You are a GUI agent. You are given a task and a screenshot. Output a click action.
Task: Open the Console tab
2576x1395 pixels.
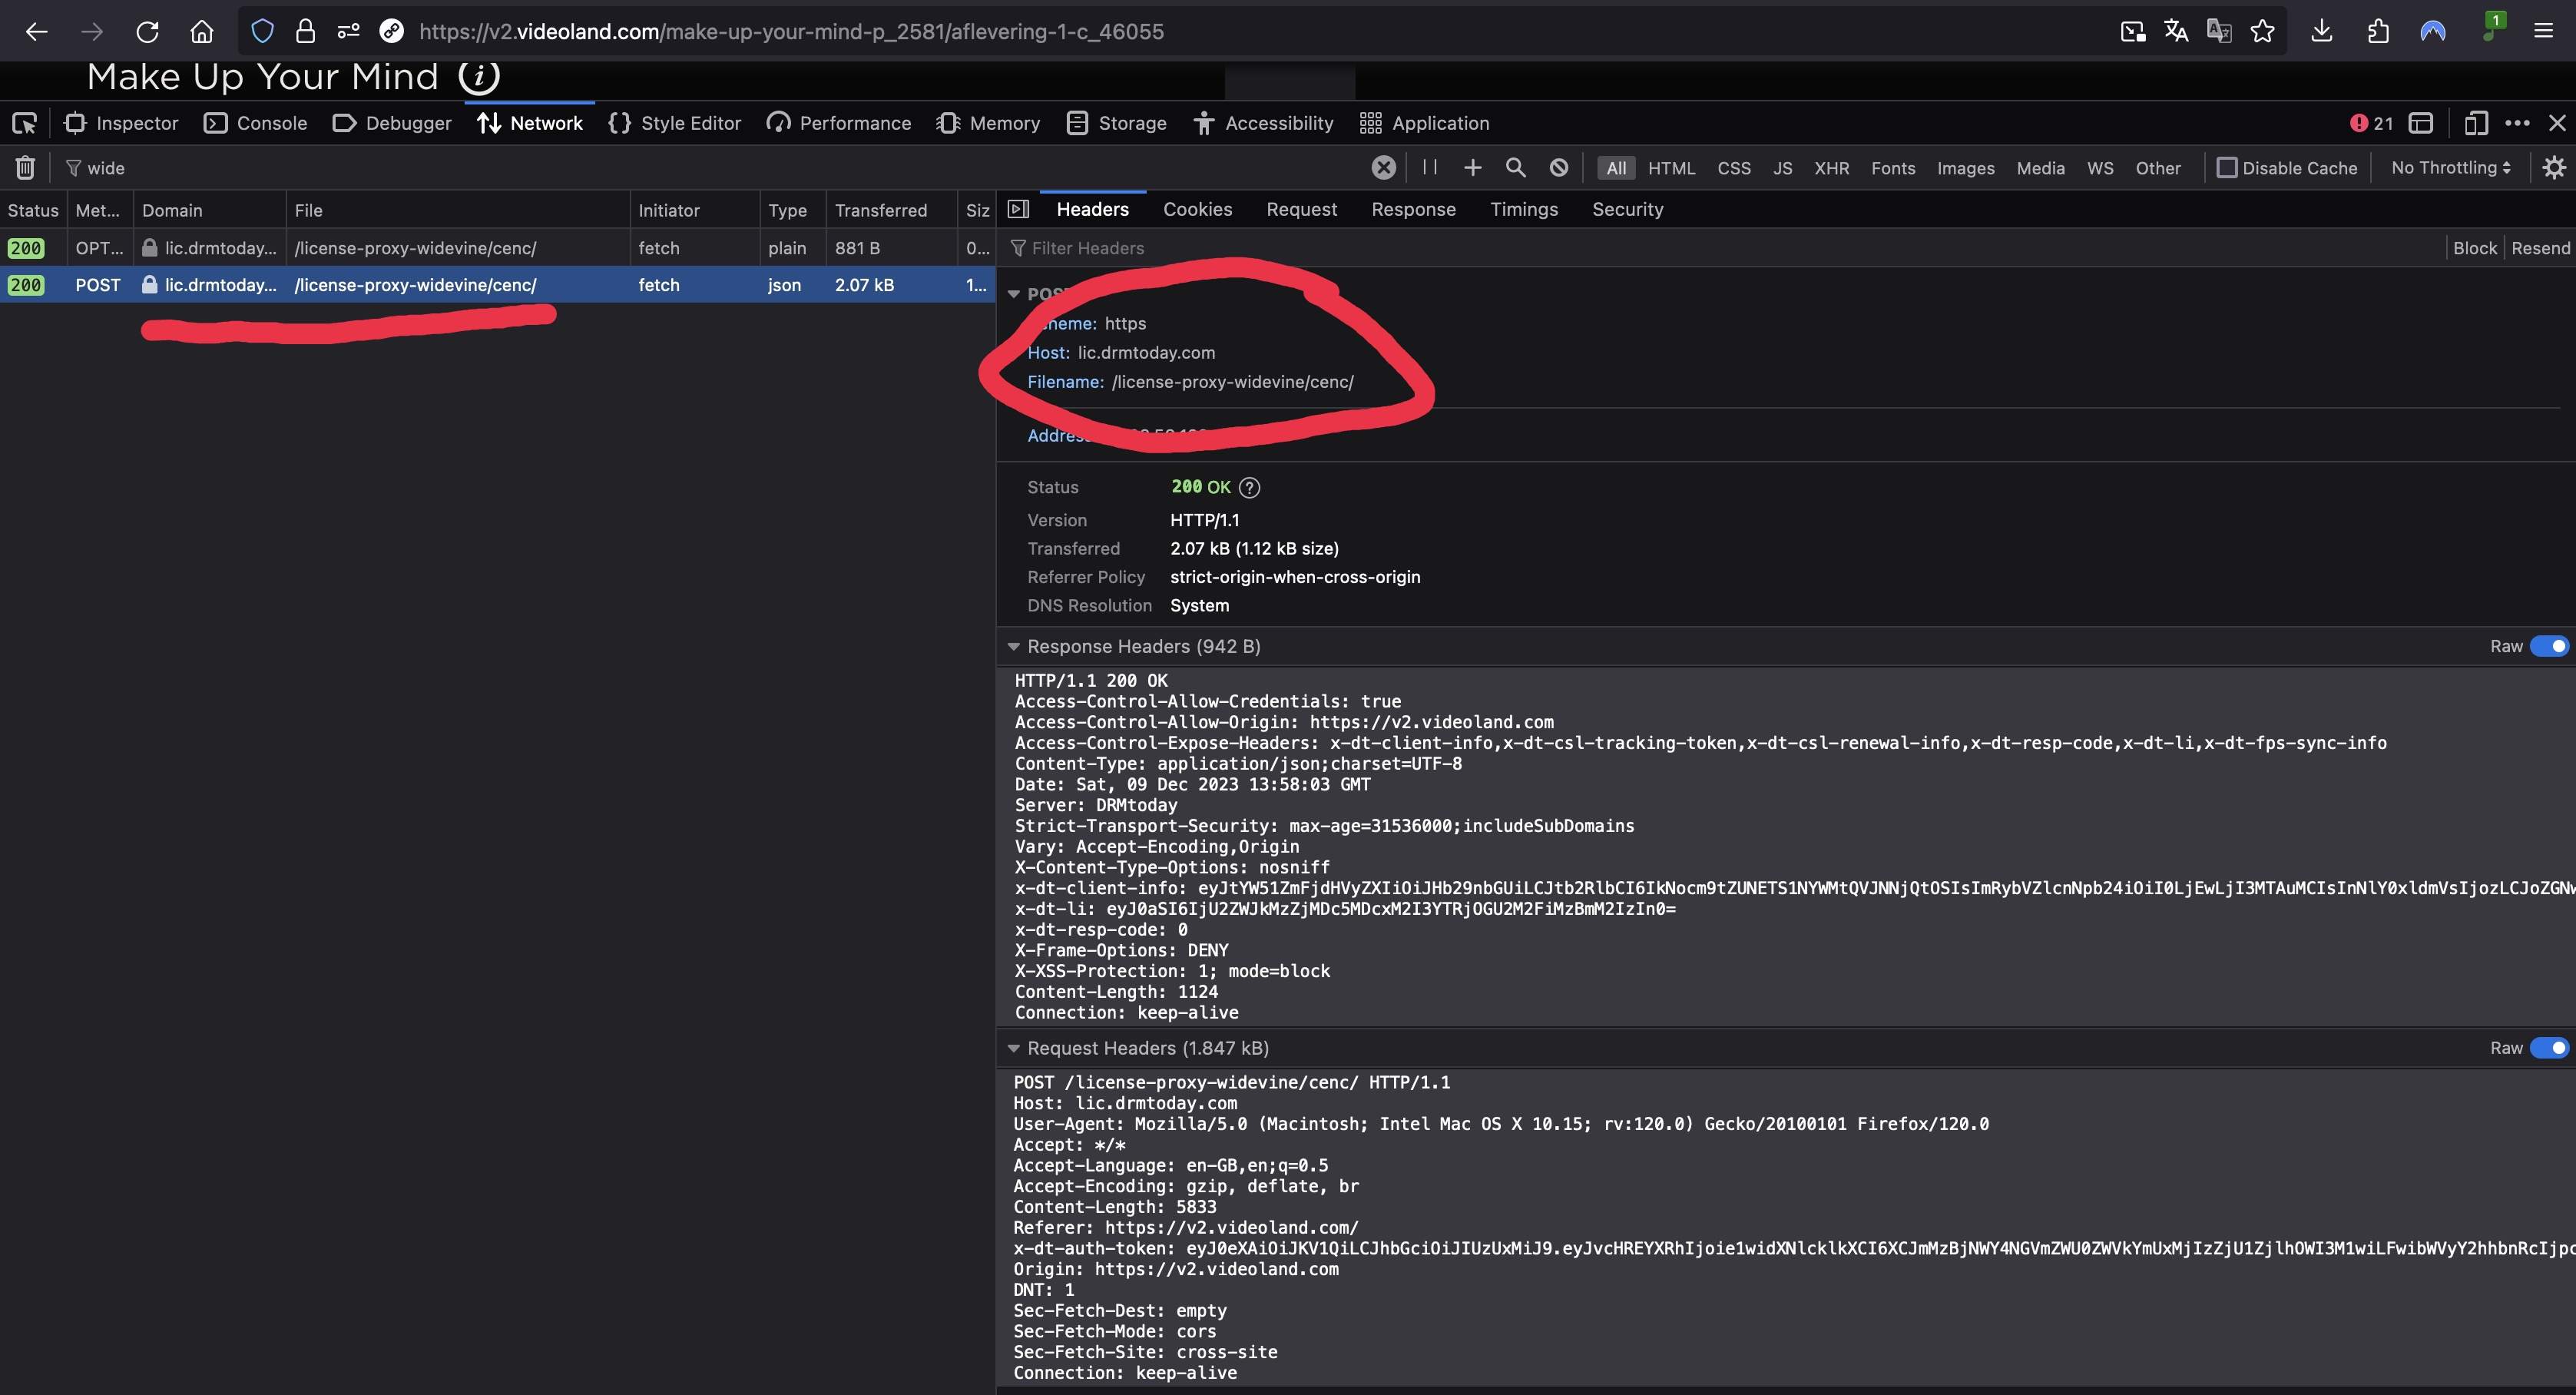click(256, 123)
